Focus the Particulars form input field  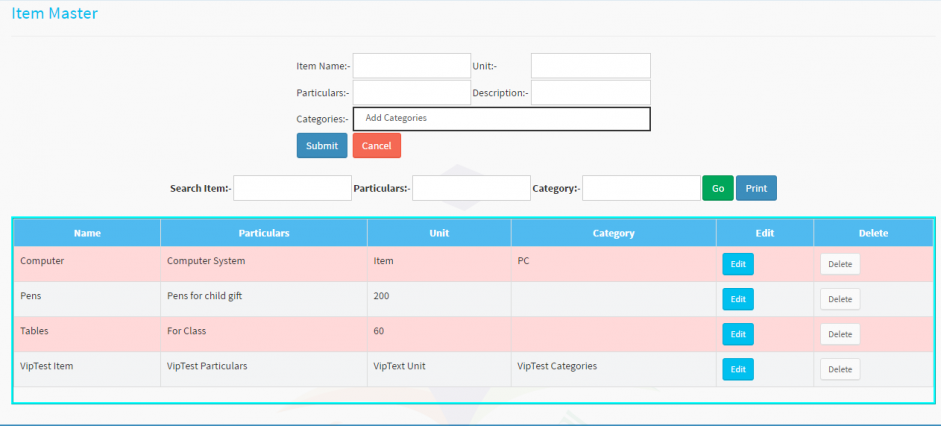tap(411, 93)
